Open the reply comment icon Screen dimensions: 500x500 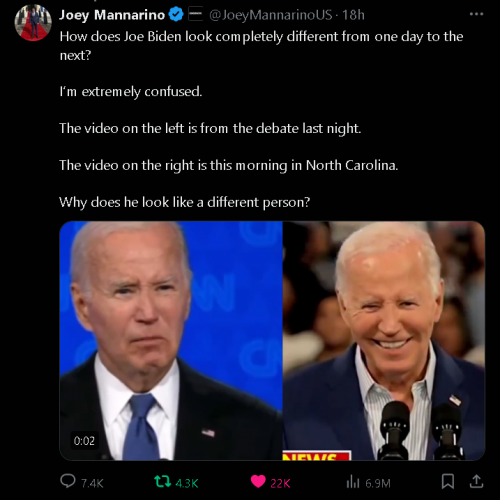[68, 481]
